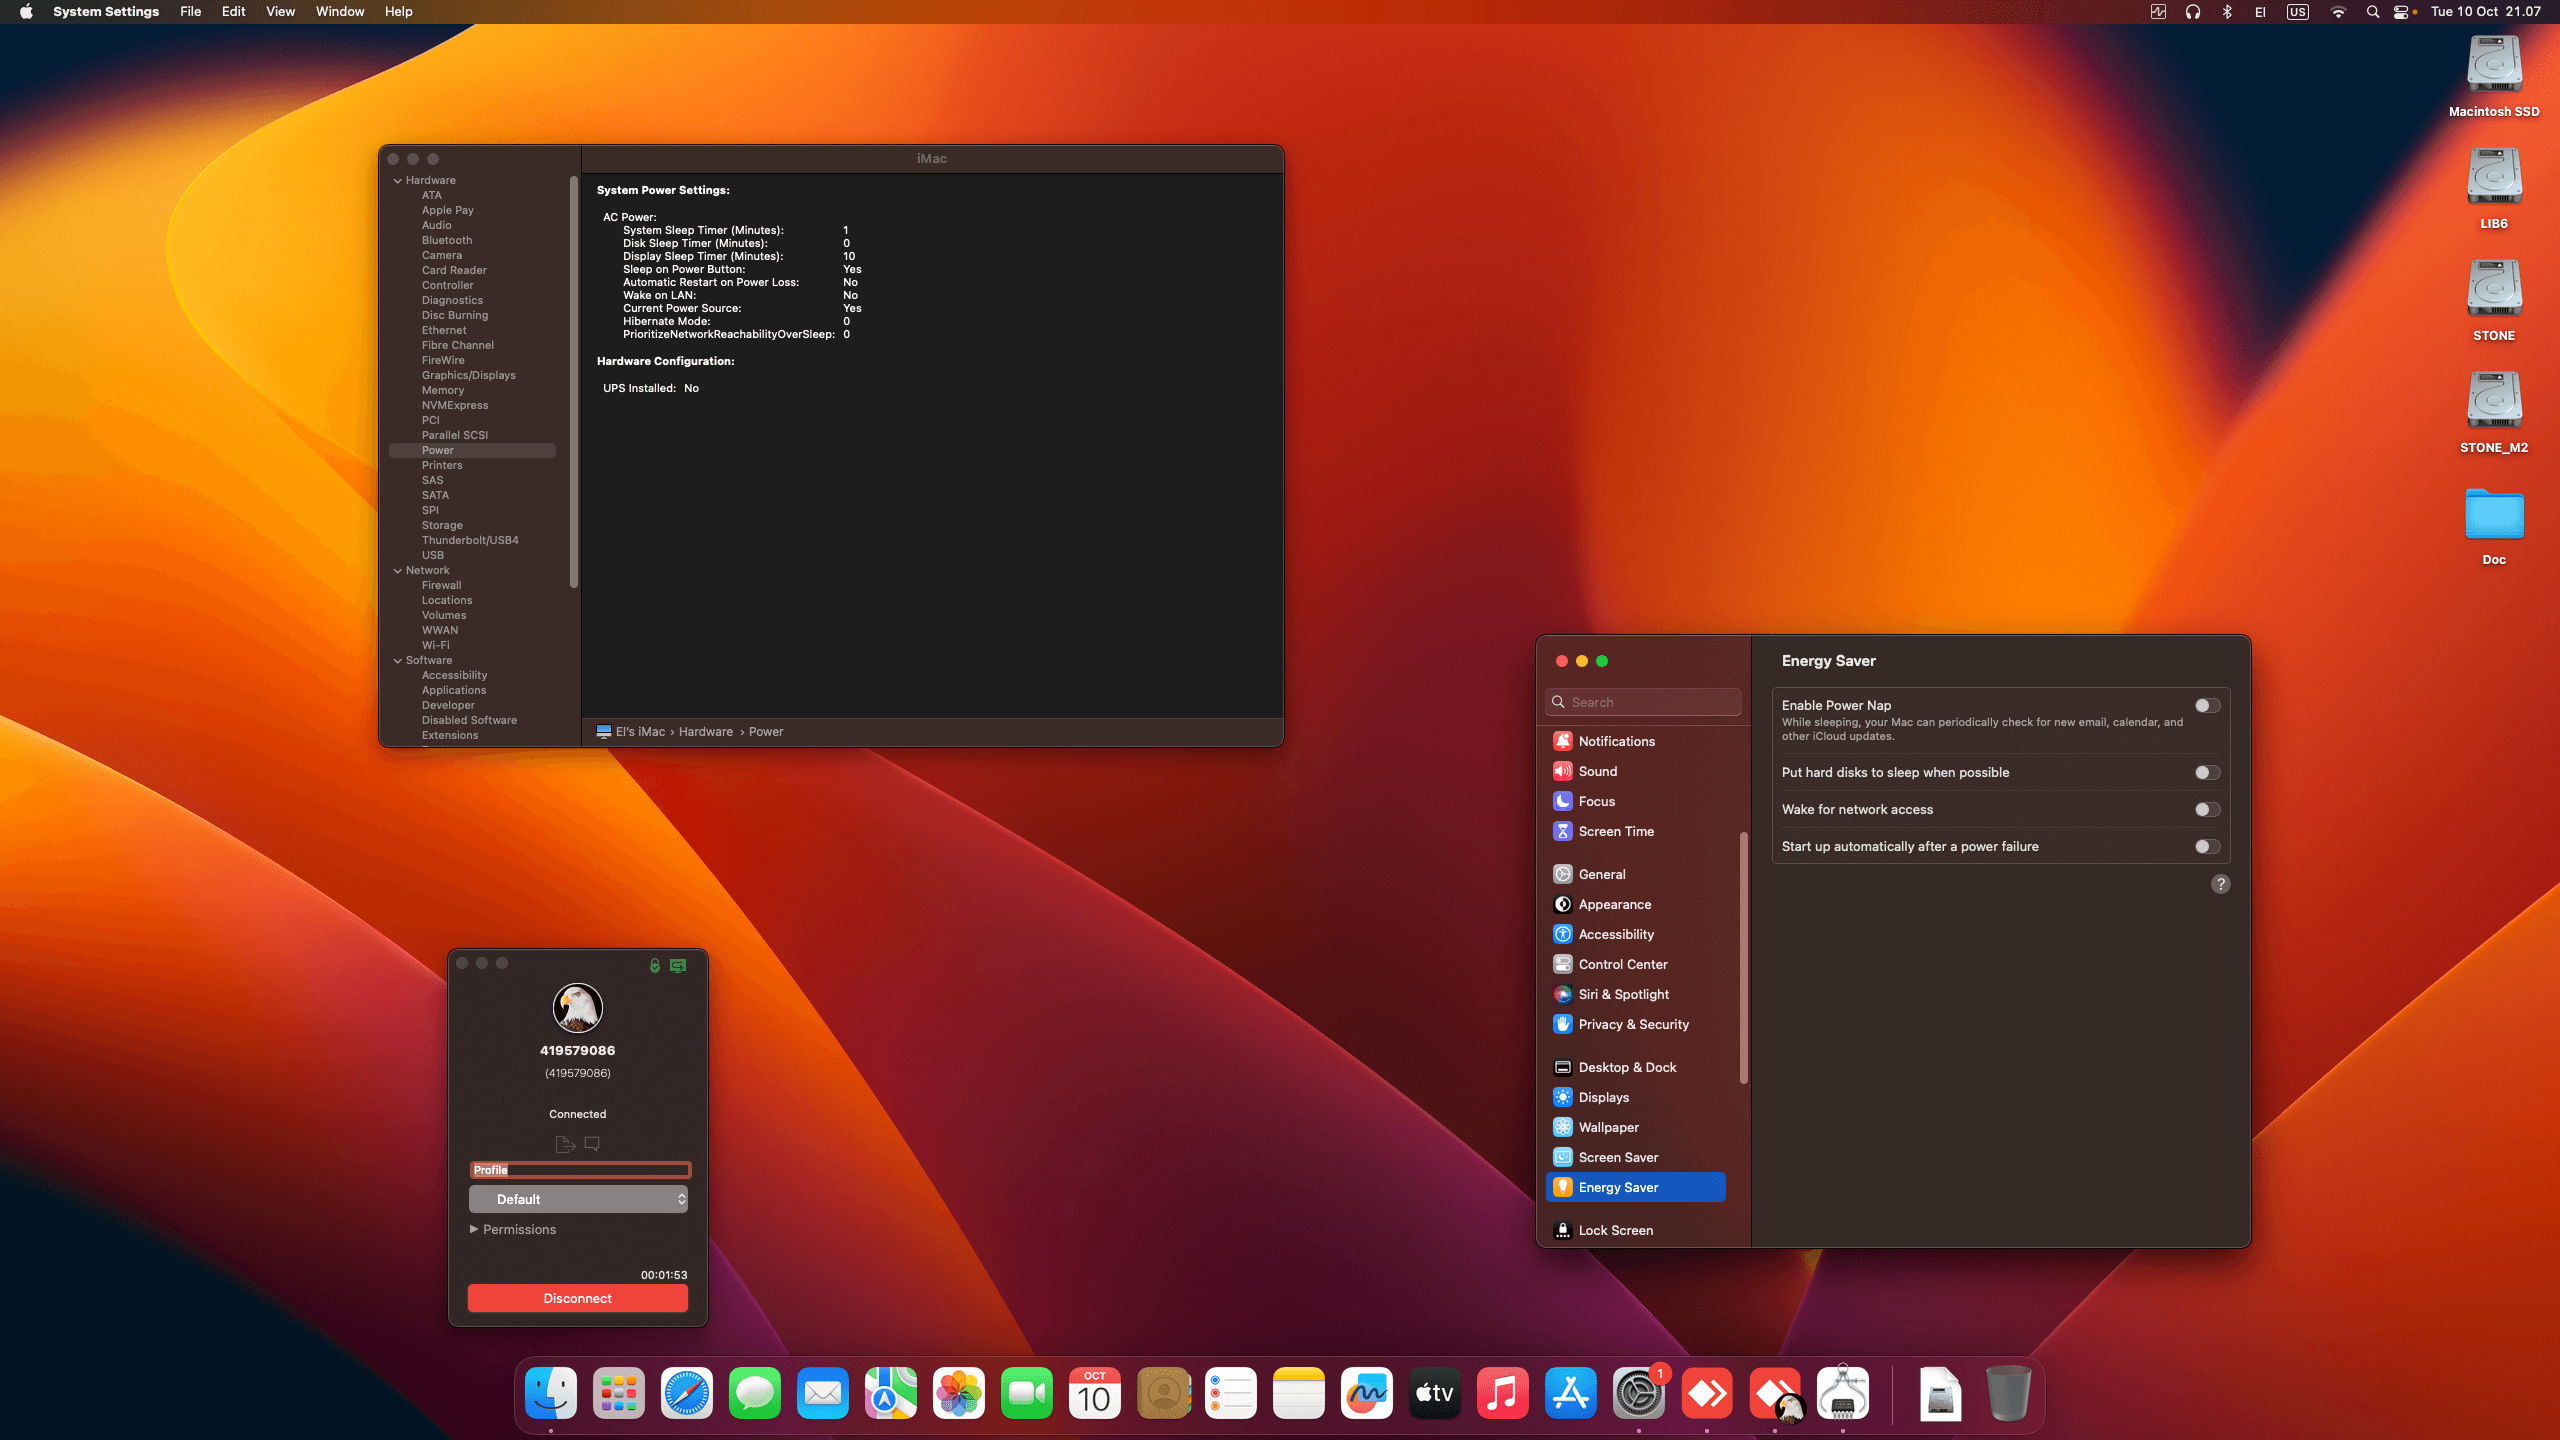
Task: Open Control Center in menu bar
Action: click(x=2400, y=12)
